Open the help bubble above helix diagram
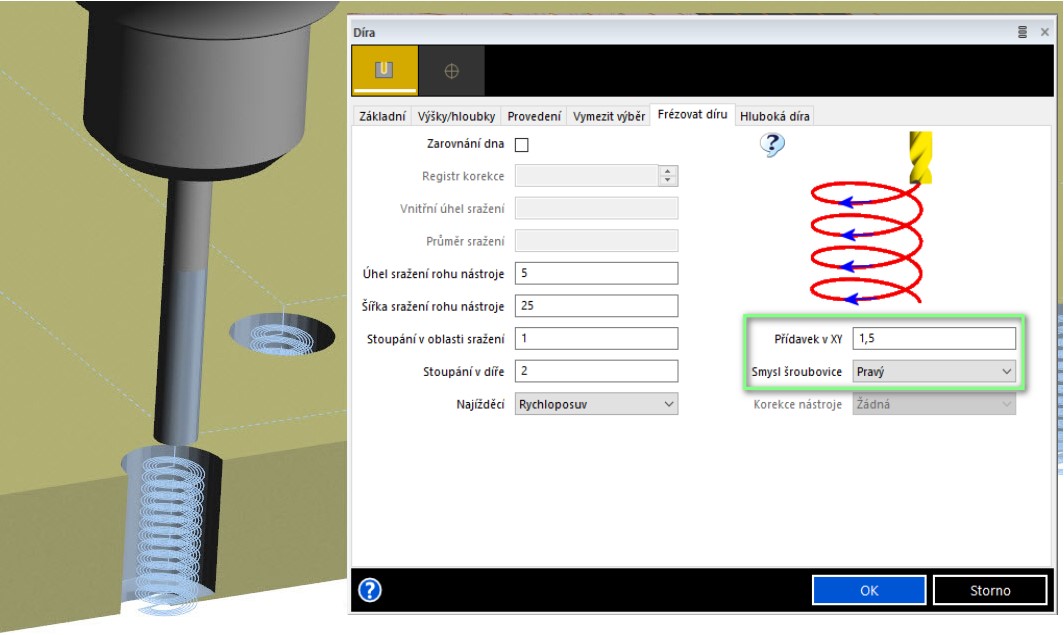 [771, 146]
